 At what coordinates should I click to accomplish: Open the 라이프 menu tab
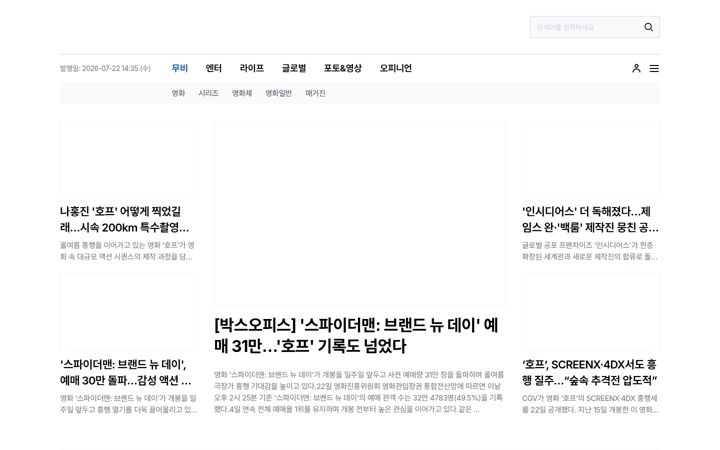(252, 68)
